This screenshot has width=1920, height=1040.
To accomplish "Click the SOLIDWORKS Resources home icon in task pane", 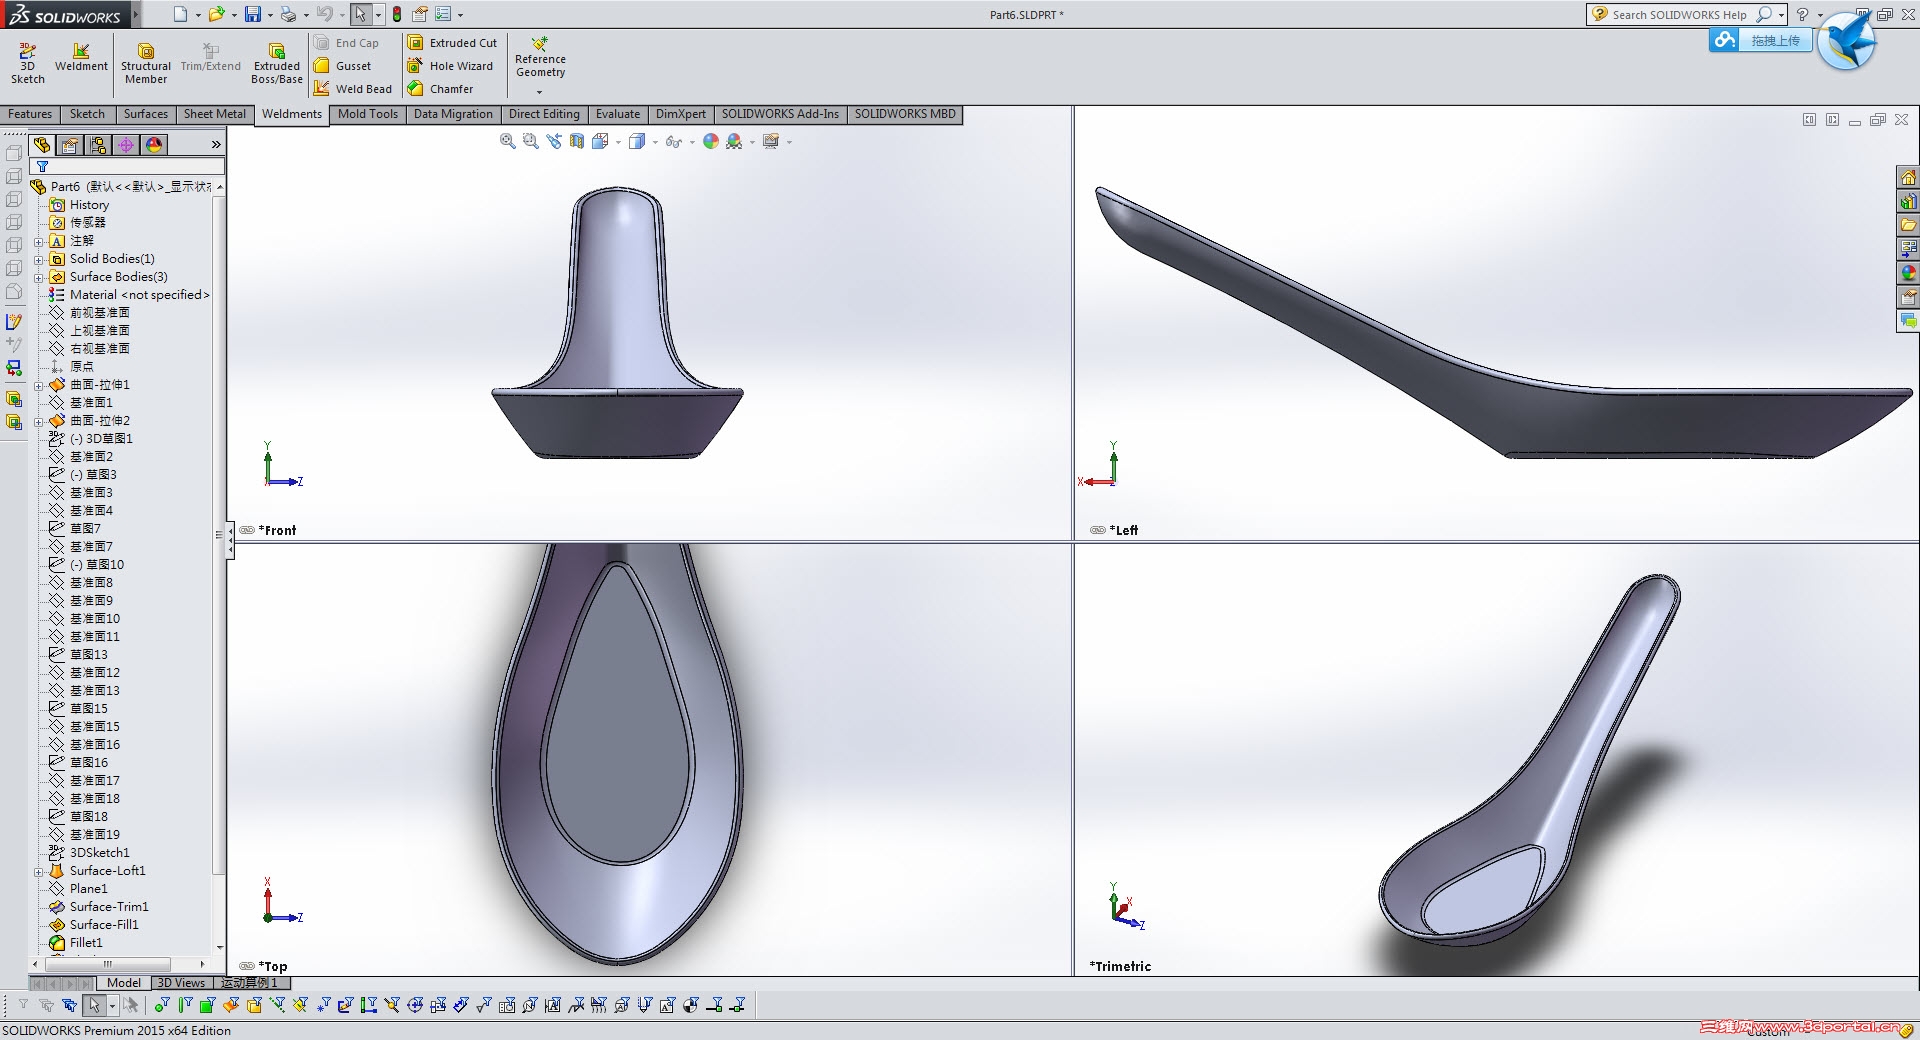I will pos(1908,178).
